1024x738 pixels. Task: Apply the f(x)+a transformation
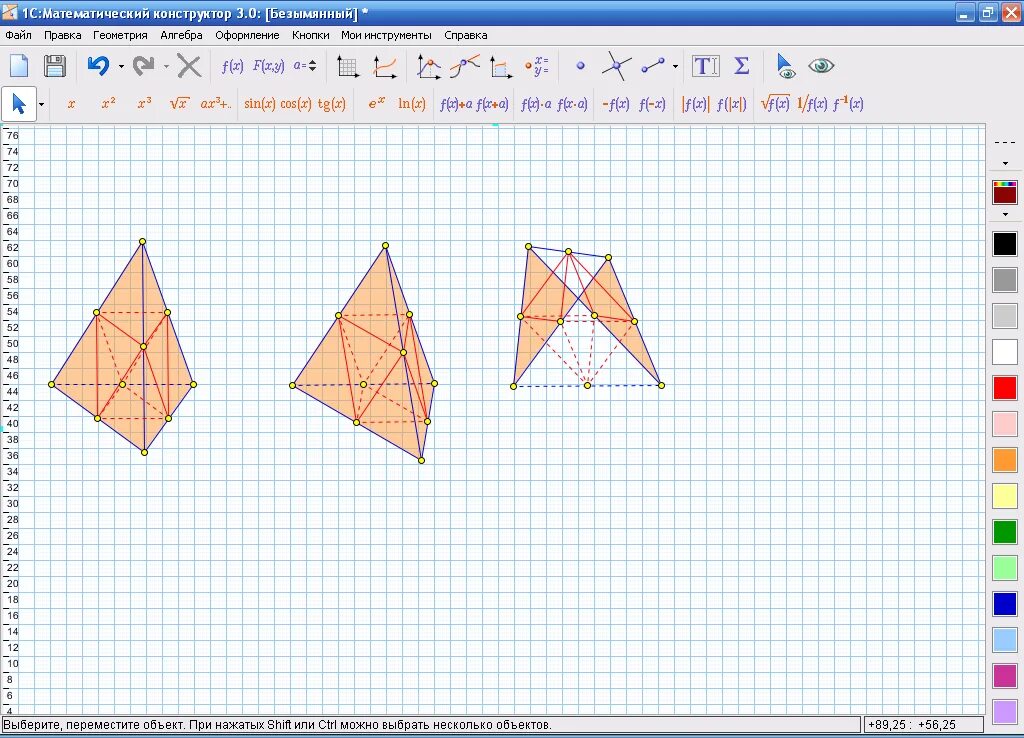coord(456,104)
